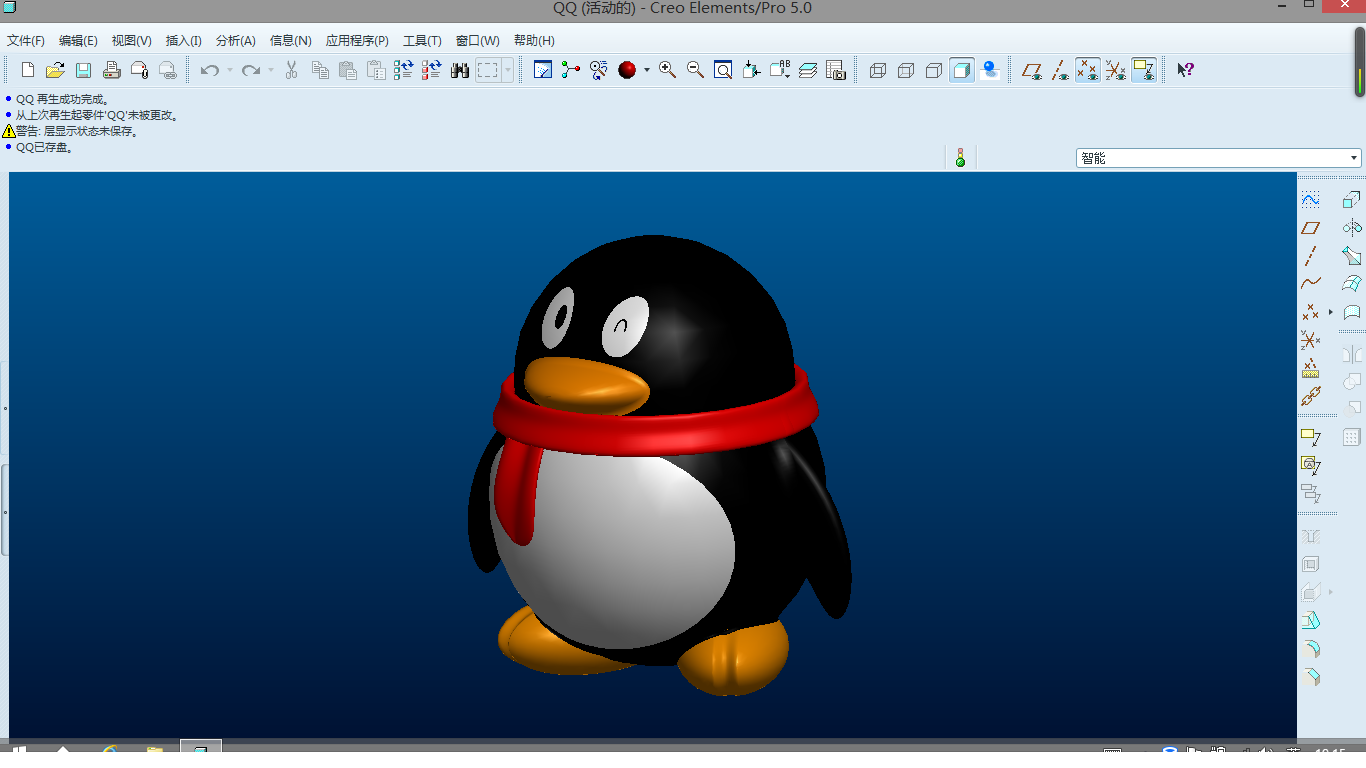Open Paste Special icon

(x=376, y=70)
